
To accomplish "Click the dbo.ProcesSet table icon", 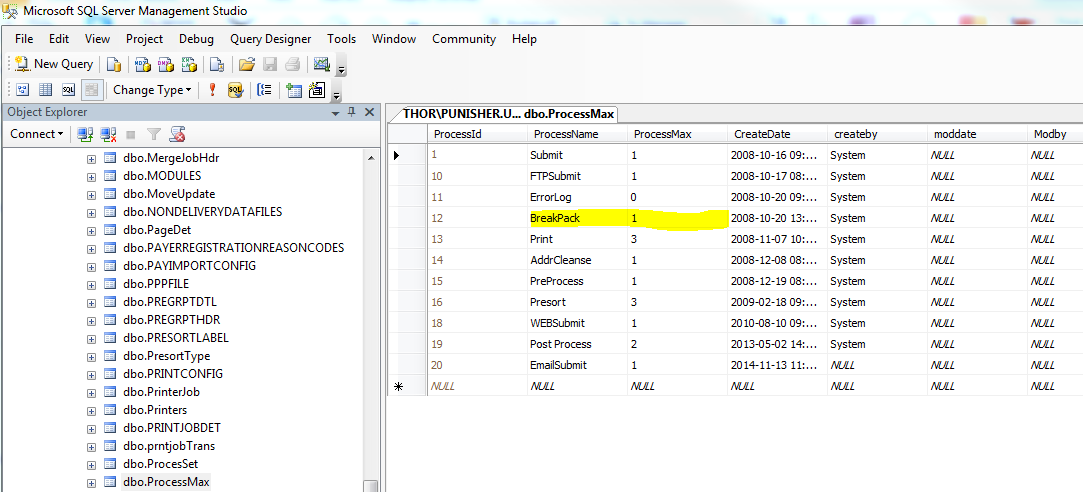I will [111, 464].
